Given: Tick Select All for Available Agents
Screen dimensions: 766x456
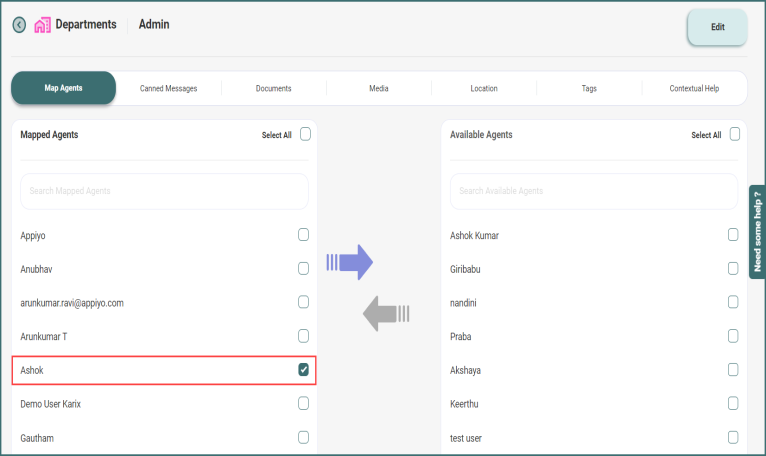Looking at the screenshot, I should tap(734, 134).
